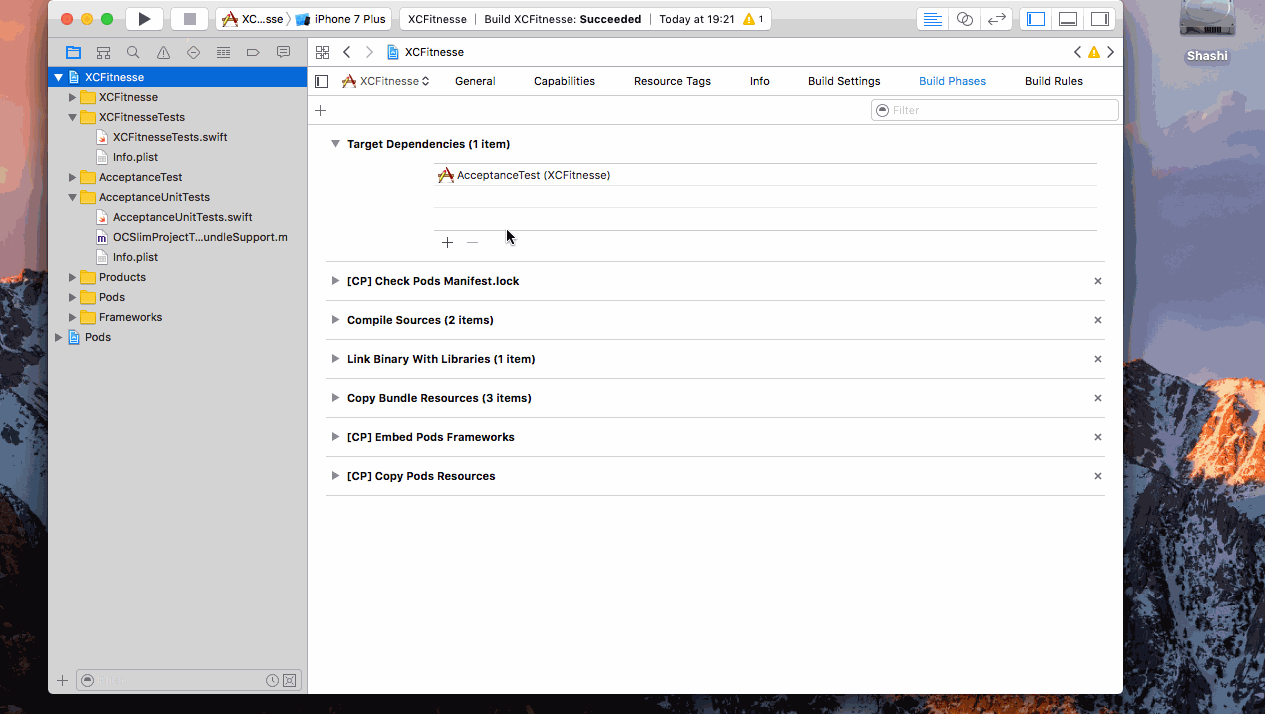Image resolution: width=1265 pixels, height=714 pixels.
Task: Toggle the Navigator panel visibility
Action: [x=1036, y=19]
